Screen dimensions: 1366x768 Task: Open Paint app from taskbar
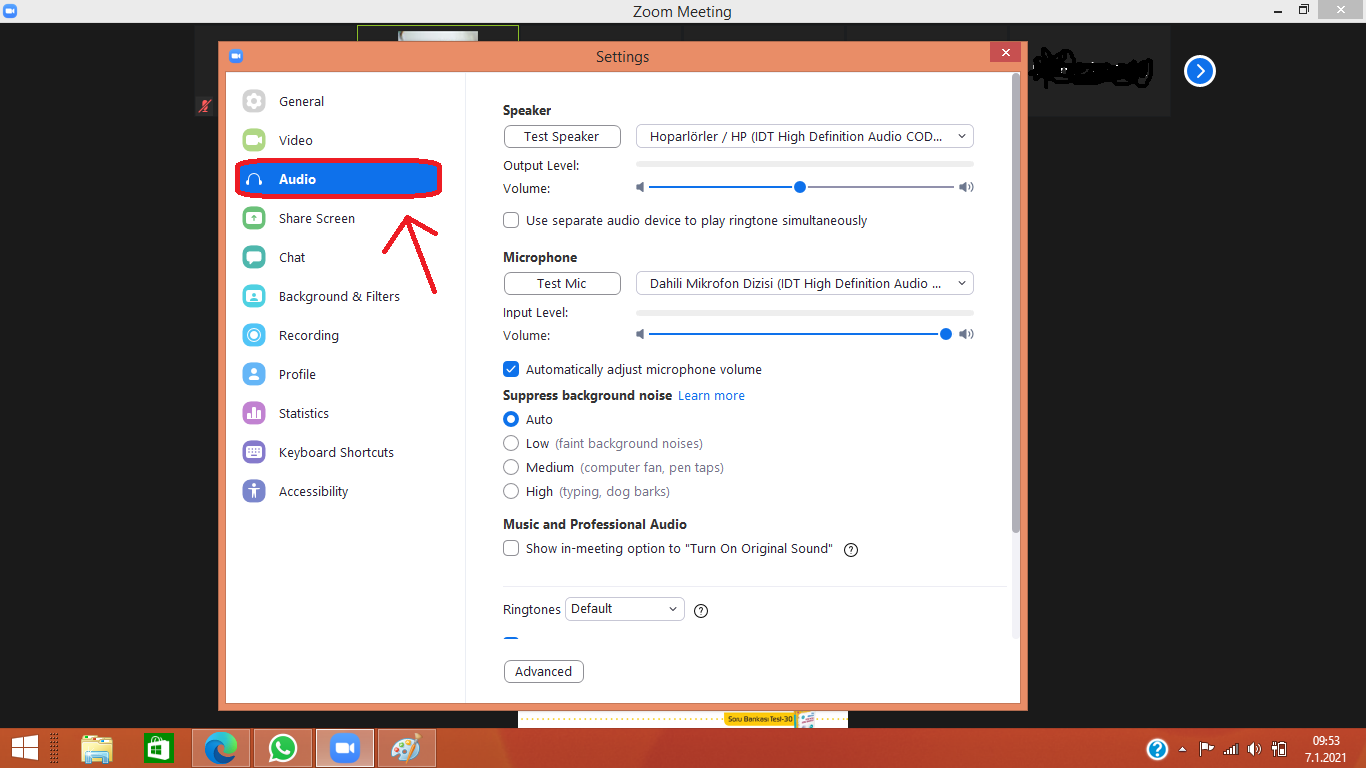pyautogui.click(x=407, y=748)
